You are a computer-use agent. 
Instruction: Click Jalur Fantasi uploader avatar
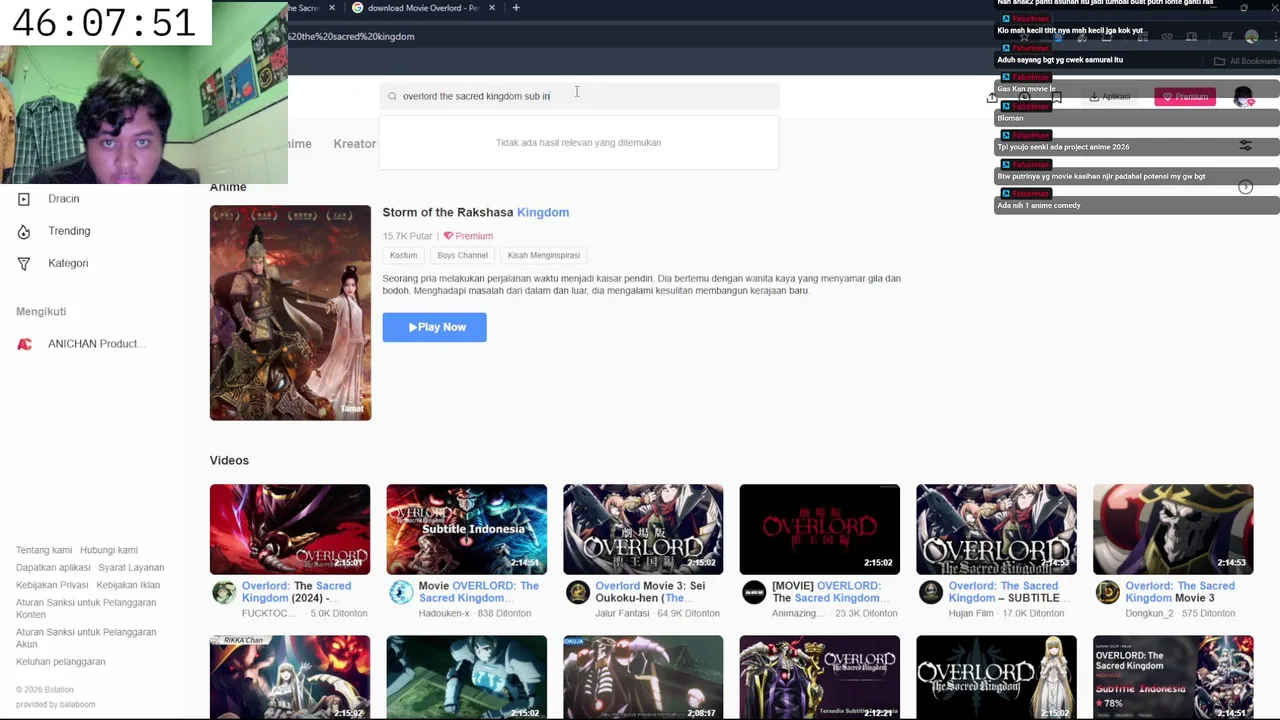point(577,592)
